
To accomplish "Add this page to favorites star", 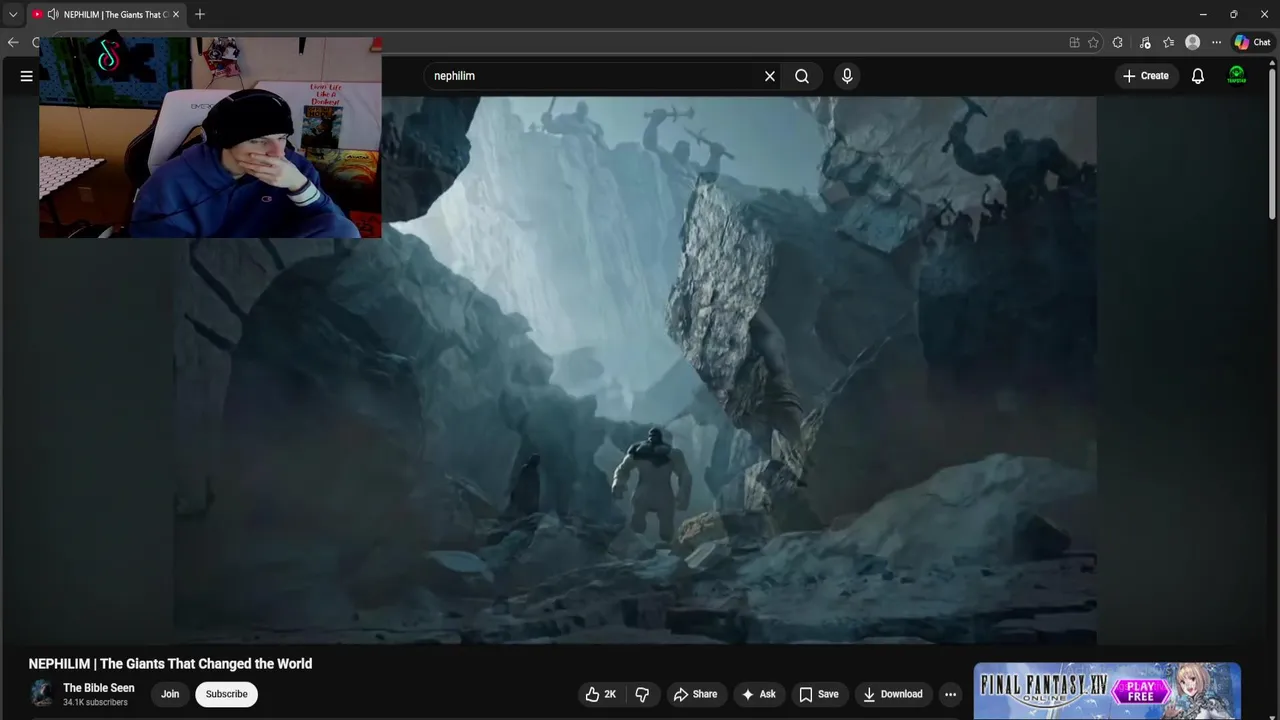I will point(1093,42).
